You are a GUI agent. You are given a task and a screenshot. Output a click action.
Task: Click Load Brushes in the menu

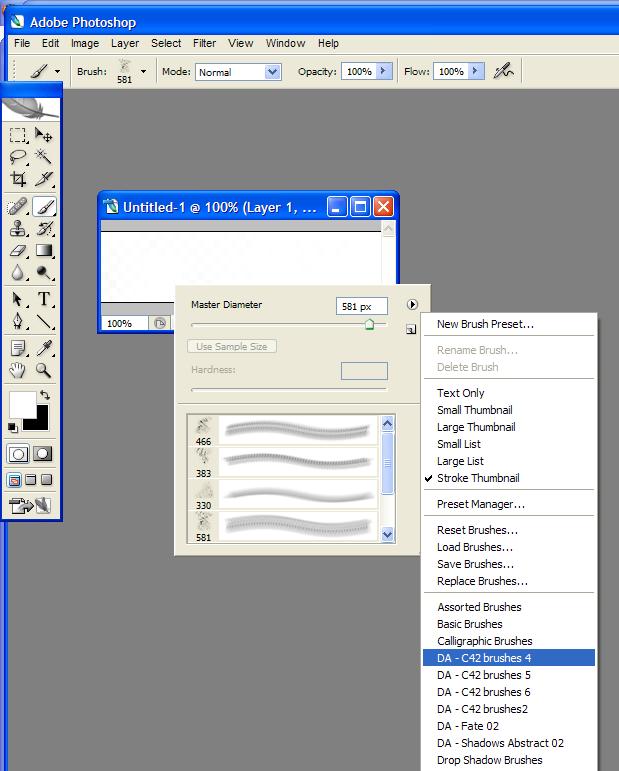point(475,547)
